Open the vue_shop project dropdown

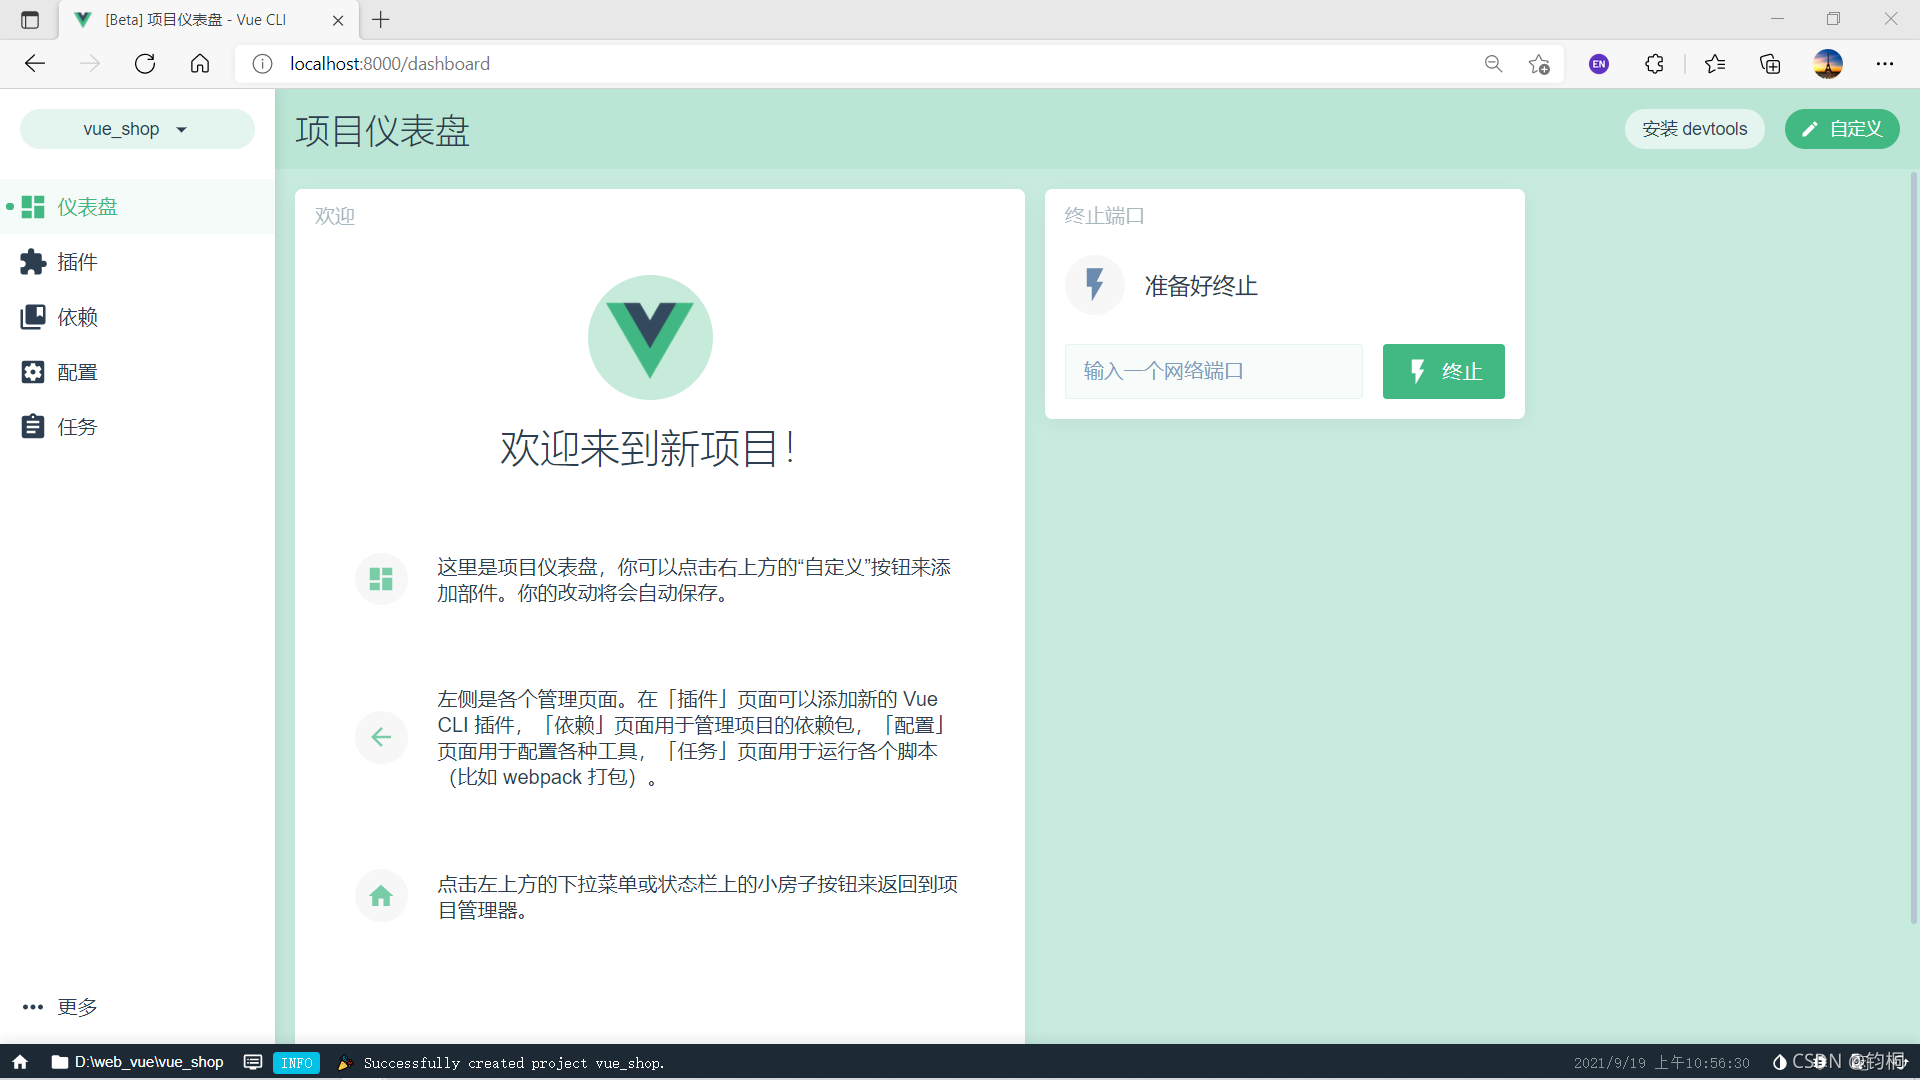136,129
